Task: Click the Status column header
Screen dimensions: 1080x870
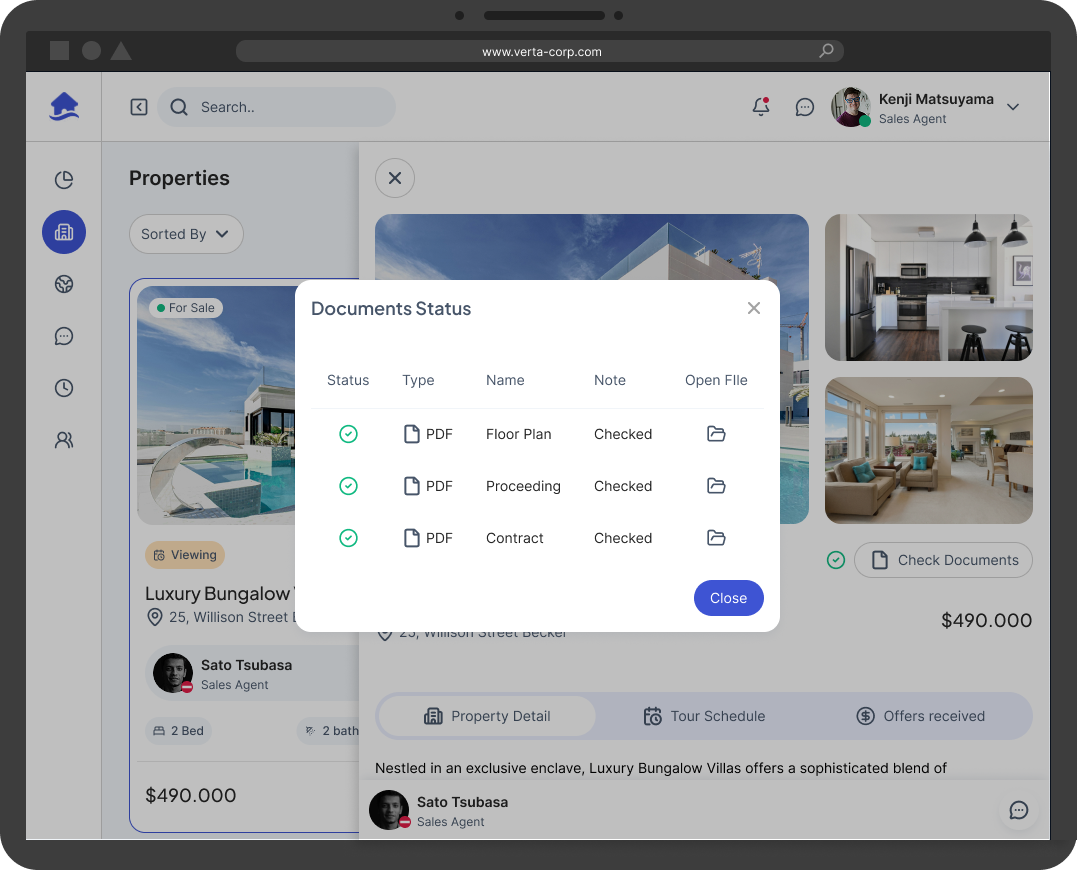Action: tap(348, 380)
